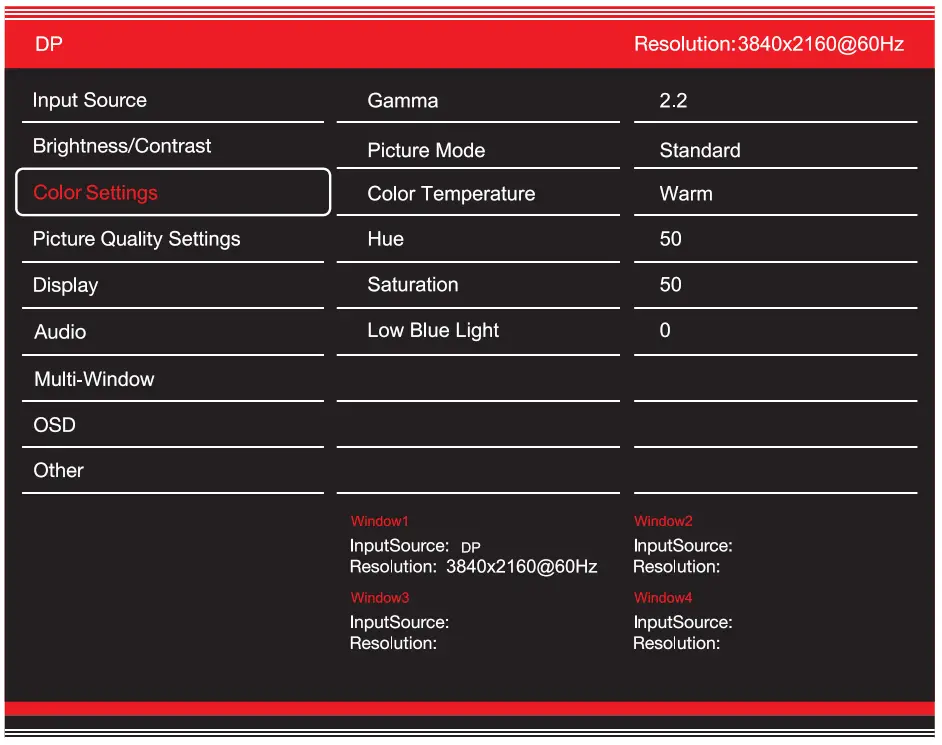Select the Warm color temperature value
942x745 pixels.
(x=686, y=194)
